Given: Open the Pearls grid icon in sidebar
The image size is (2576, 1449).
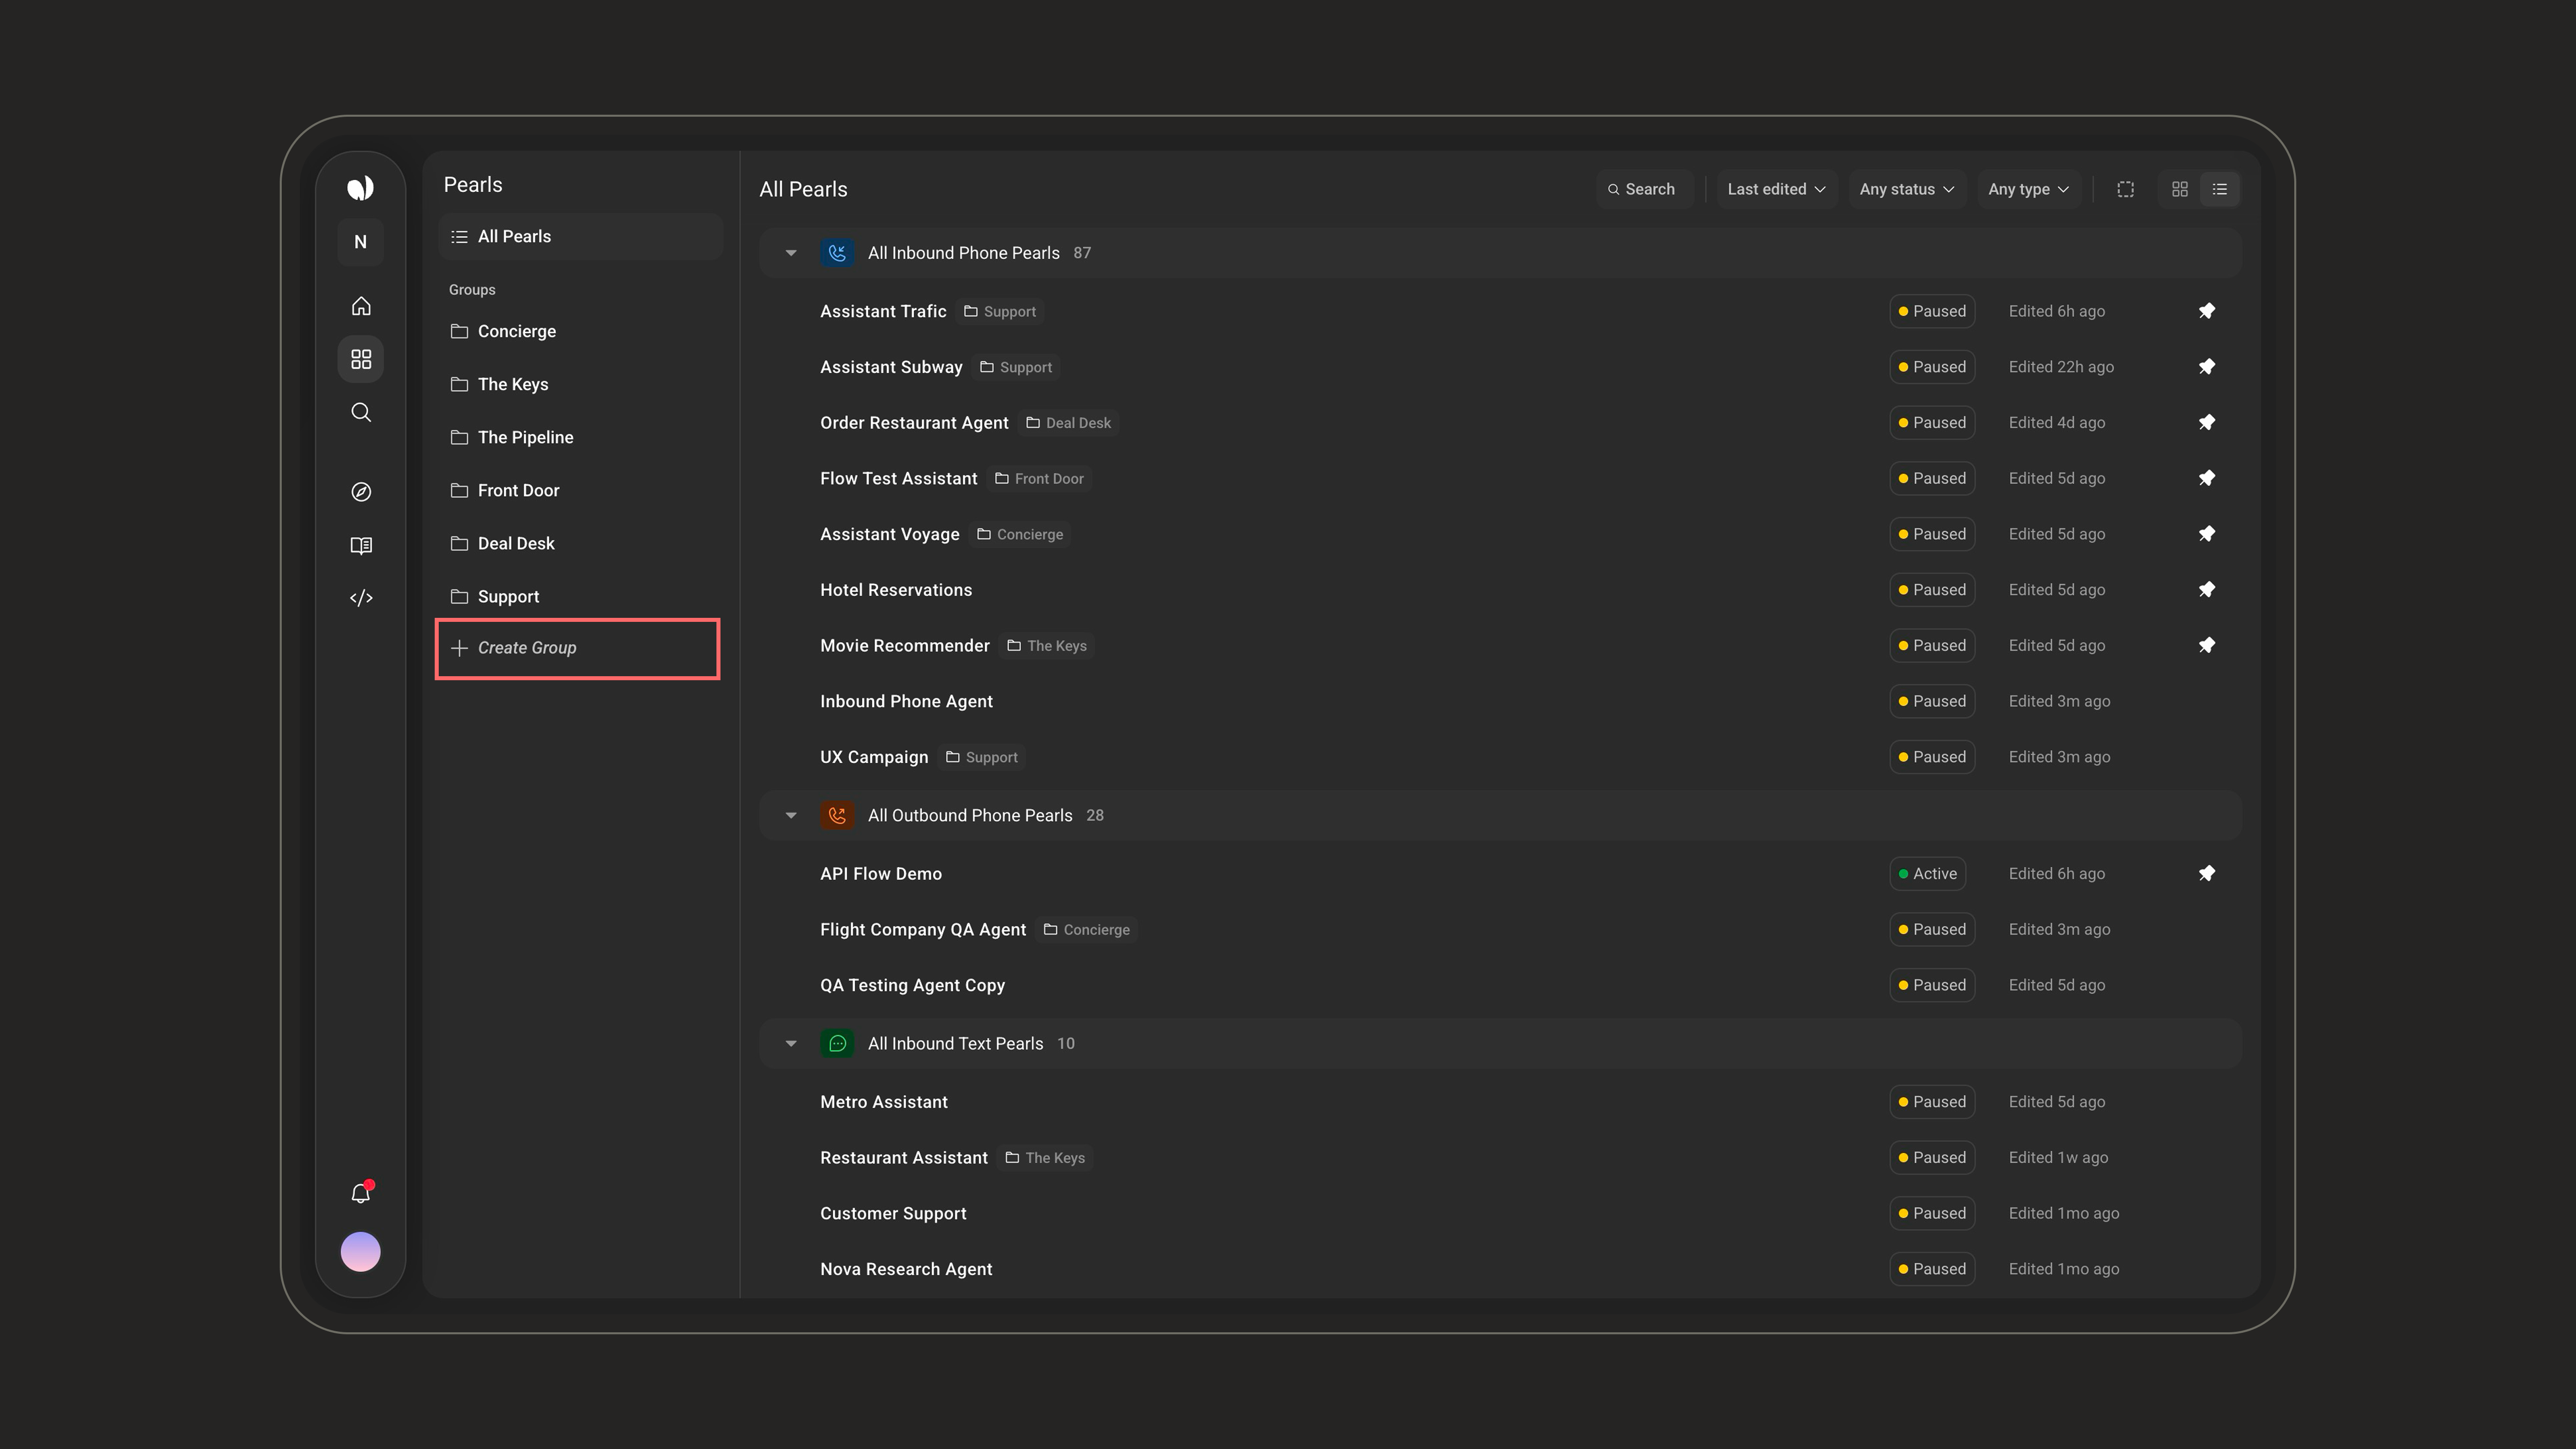Looking at the screenshot, I should click(x=361, y=359).
